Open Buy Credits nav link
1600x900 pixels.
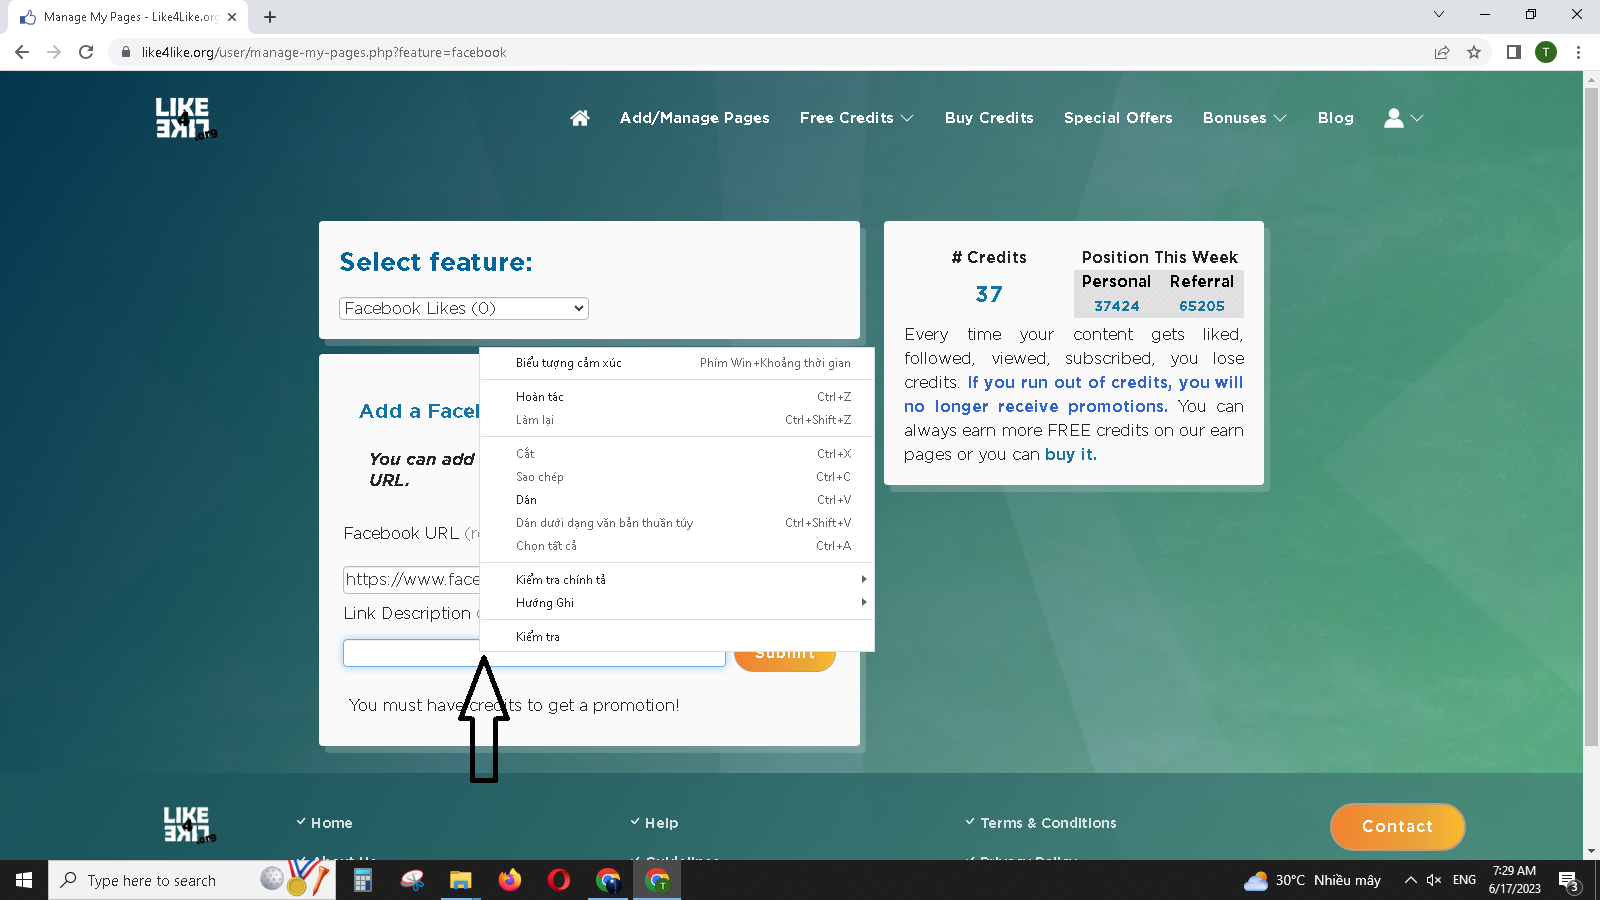point(989,118)
